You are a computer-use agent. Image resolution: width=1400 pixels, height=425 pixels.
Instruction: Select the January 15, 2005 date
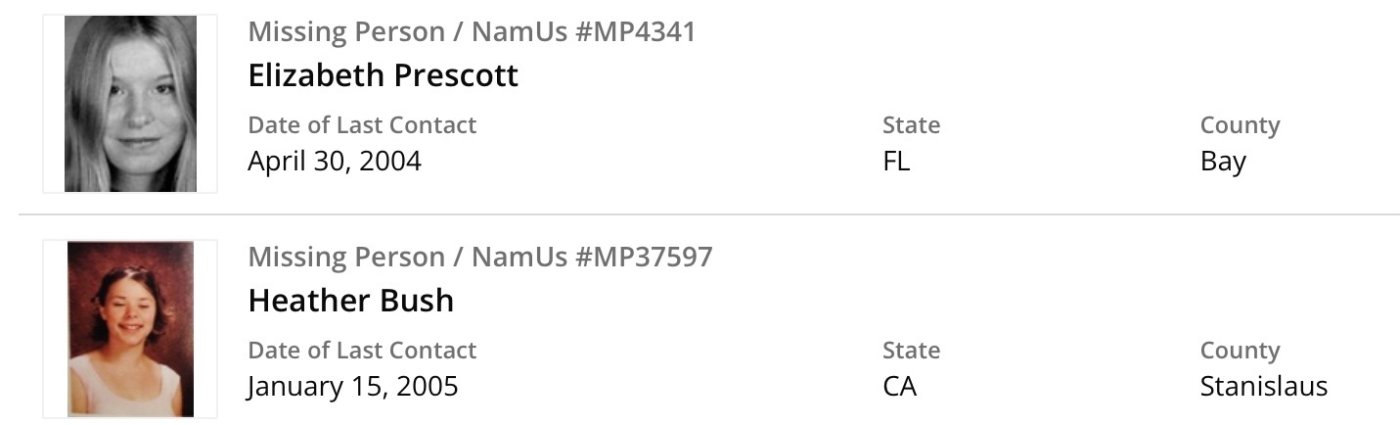[x=353, y=386]
